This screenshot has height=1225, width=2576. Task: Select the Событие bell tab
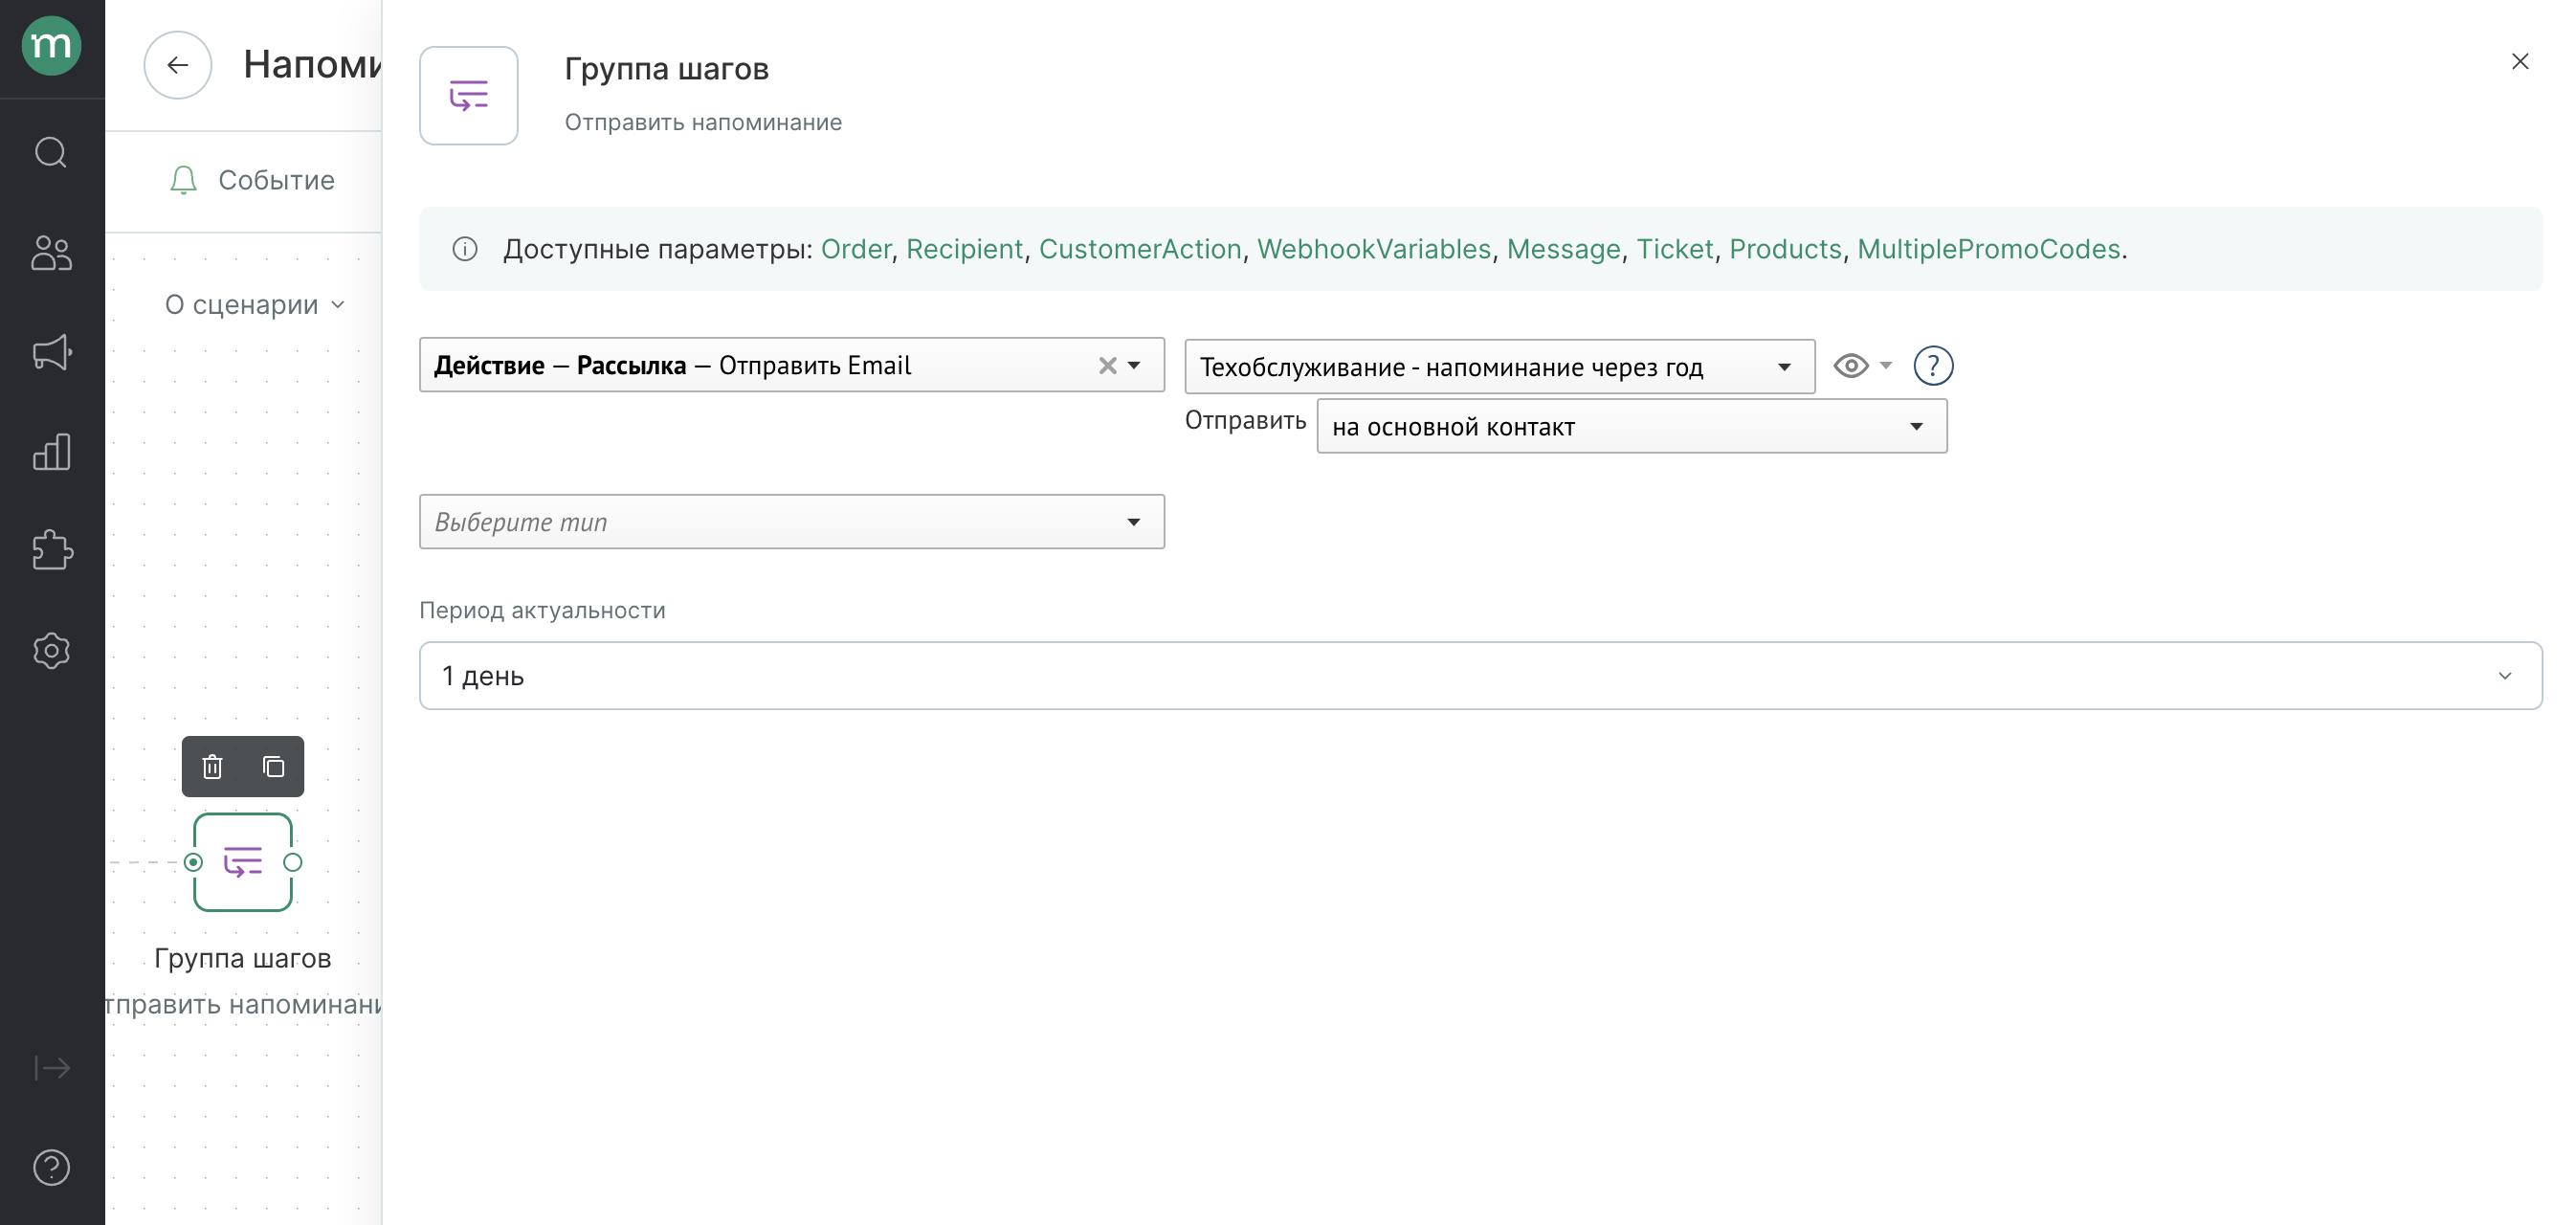(252, 180)
